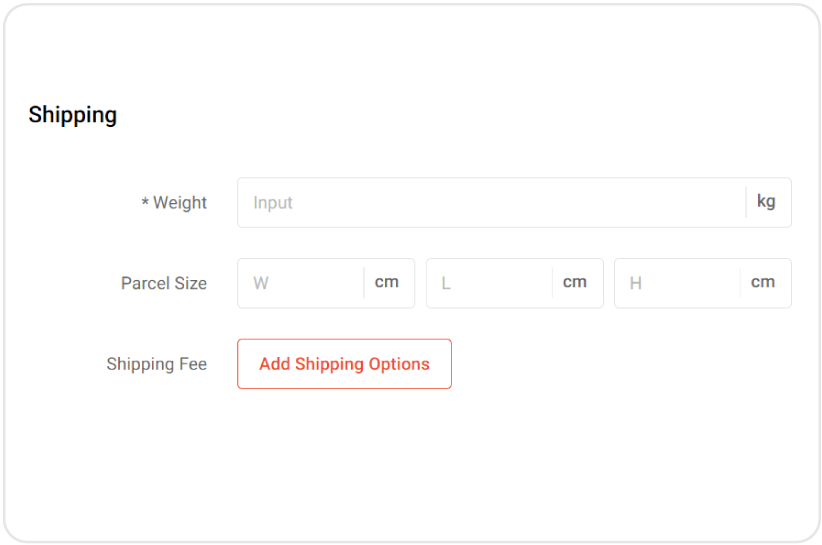The image size is (822, 545).
Task: Click the cm unit beside height field
Action: click(x=763, y=283)
